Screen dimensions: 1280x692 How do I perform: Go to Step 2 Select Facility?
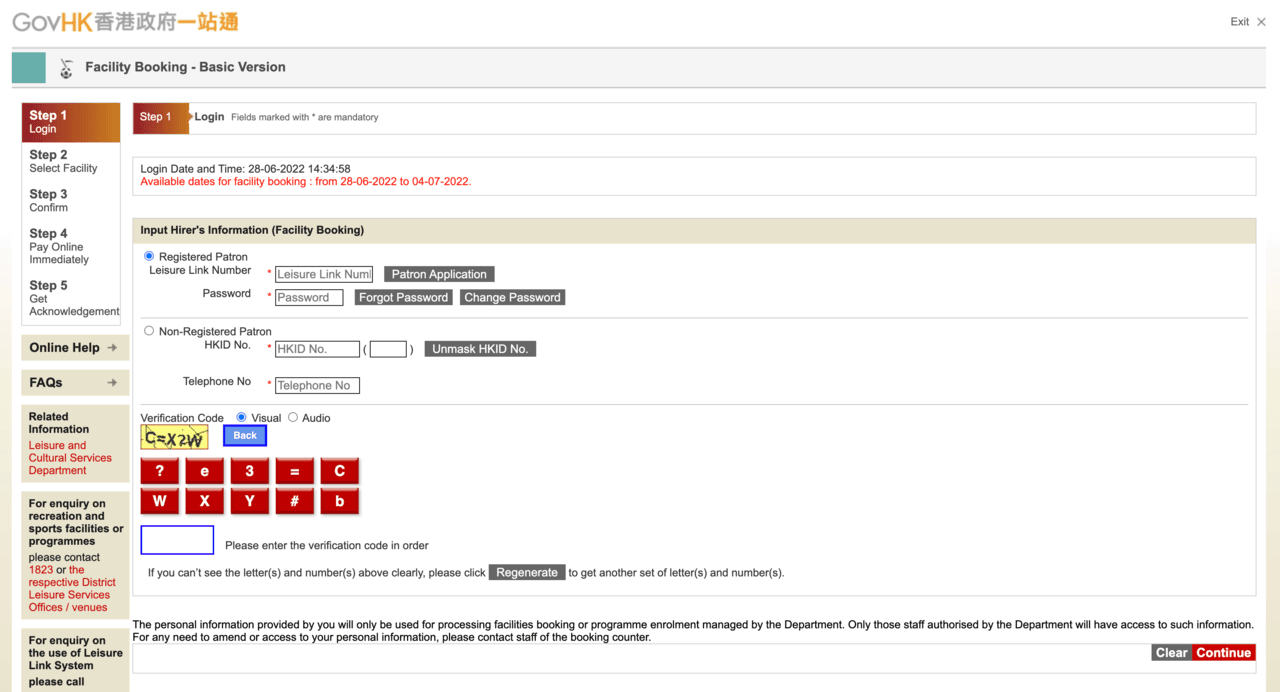[63, 161]
